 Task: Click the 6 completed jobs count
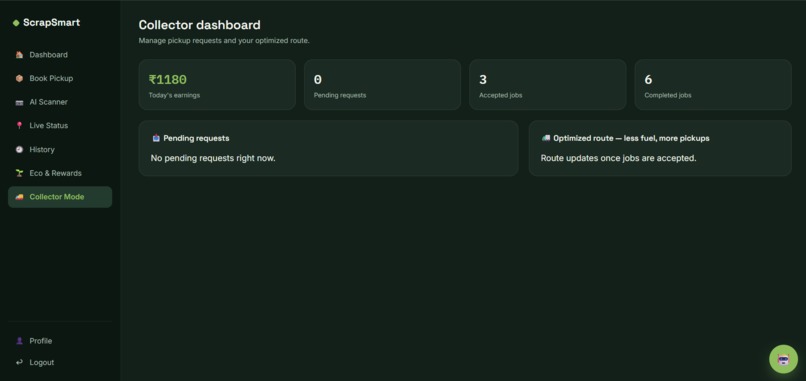[x=648, y=80]
